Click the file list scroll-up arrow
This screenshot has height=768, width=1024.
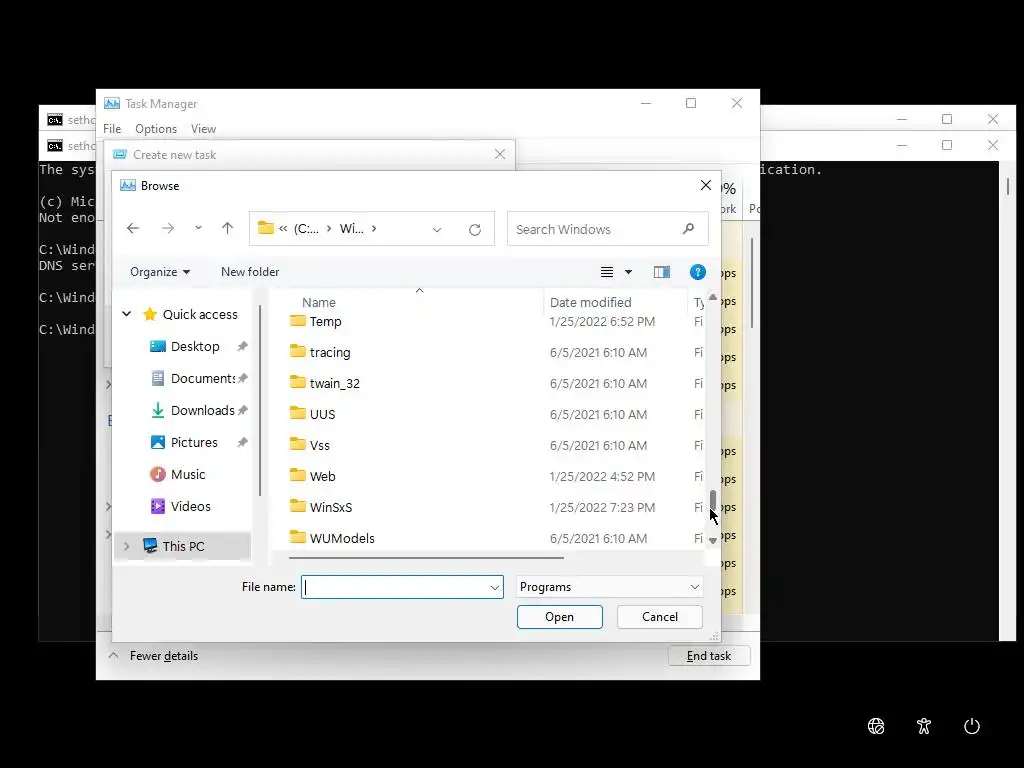[x=713, y=297]
